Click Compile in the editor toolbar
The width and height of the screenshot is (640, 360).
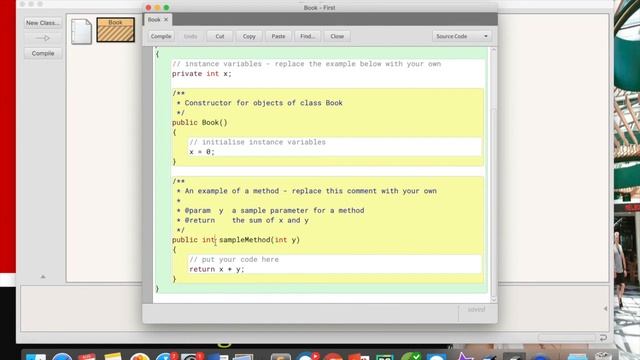161,36
